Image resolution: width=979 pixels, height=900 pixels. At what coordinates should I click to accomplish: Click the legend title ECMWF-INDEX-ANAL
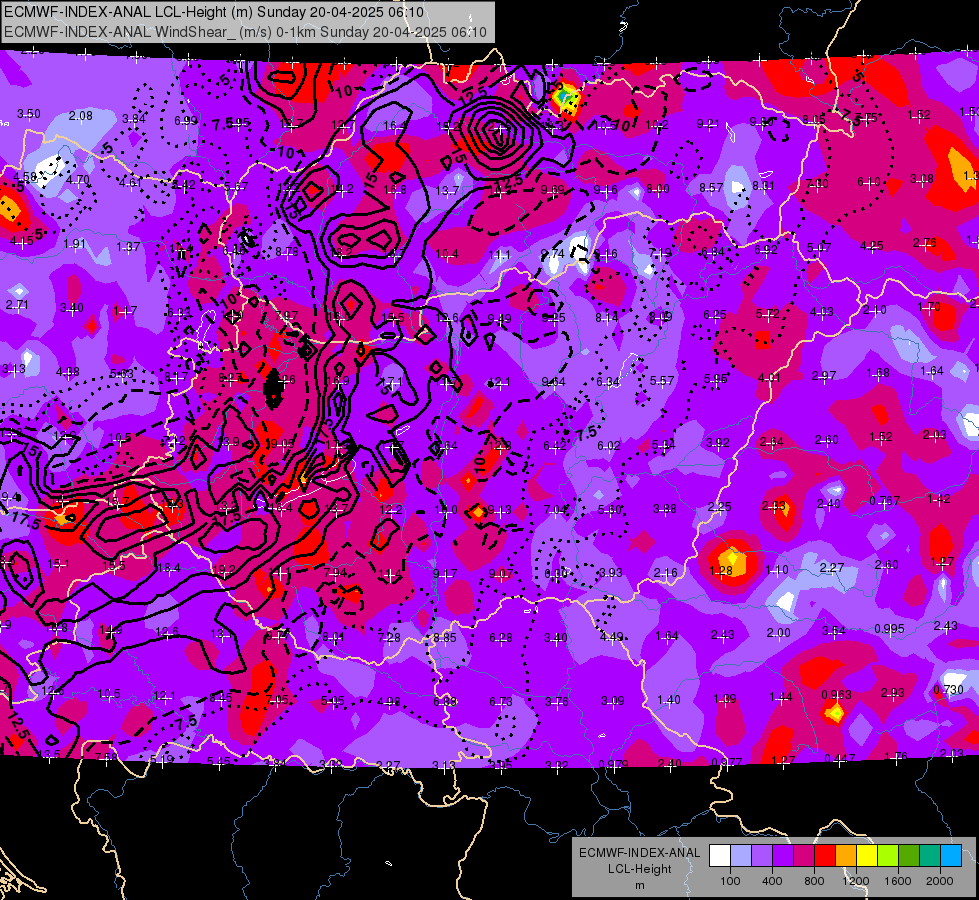coord(639,853)
